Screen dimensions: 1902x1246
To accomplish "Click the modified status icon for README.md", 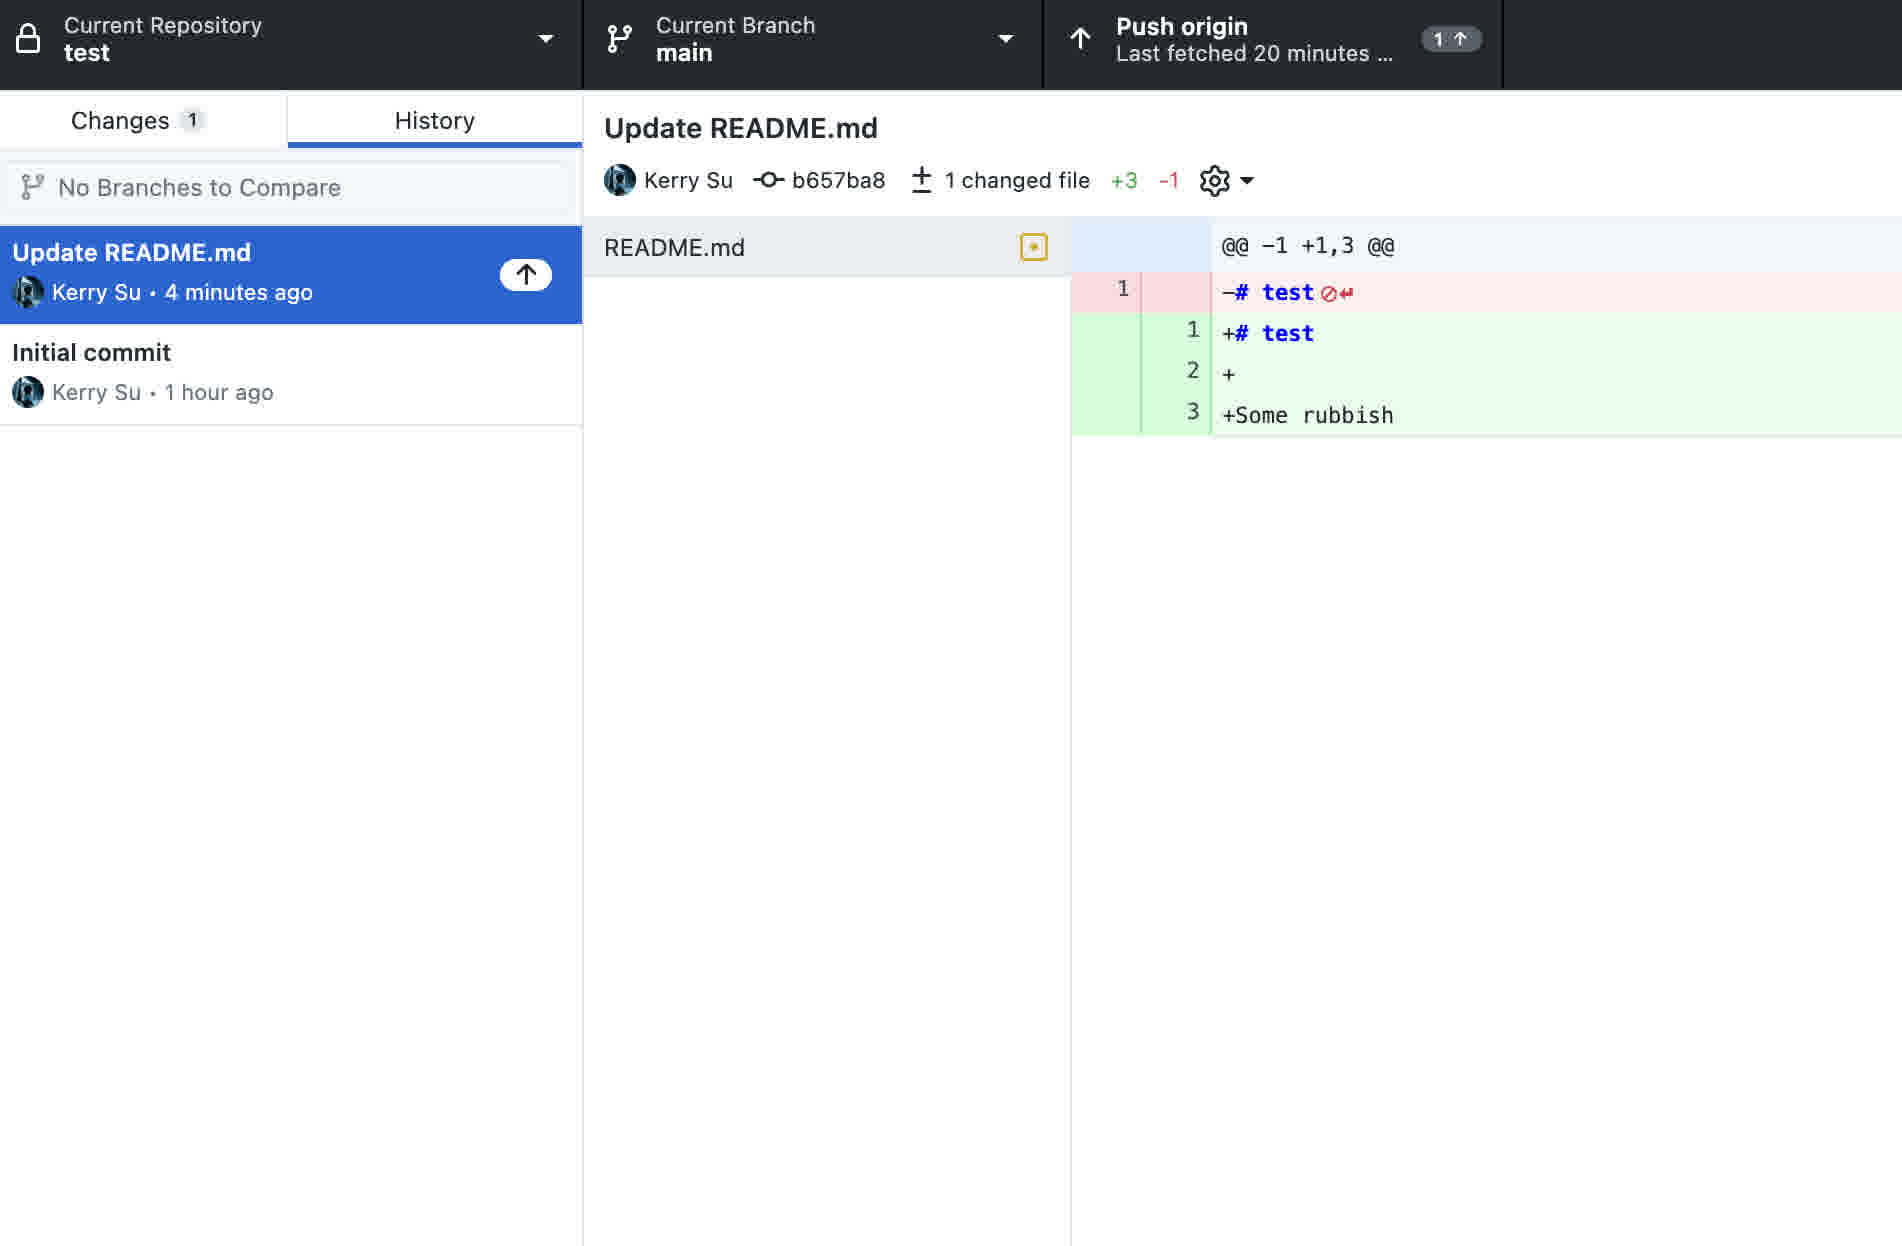I will pos(1034,247).
